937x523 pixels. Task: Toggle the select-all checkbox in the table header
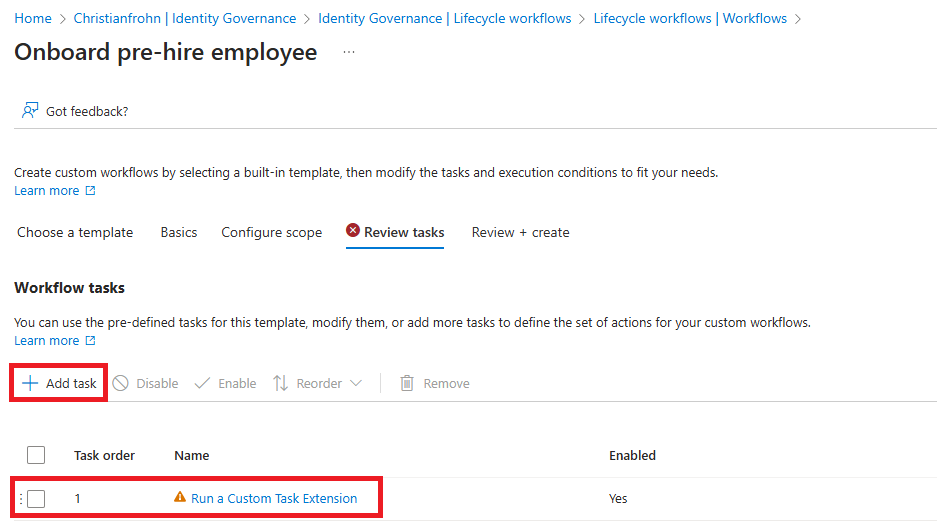(36, 455)
